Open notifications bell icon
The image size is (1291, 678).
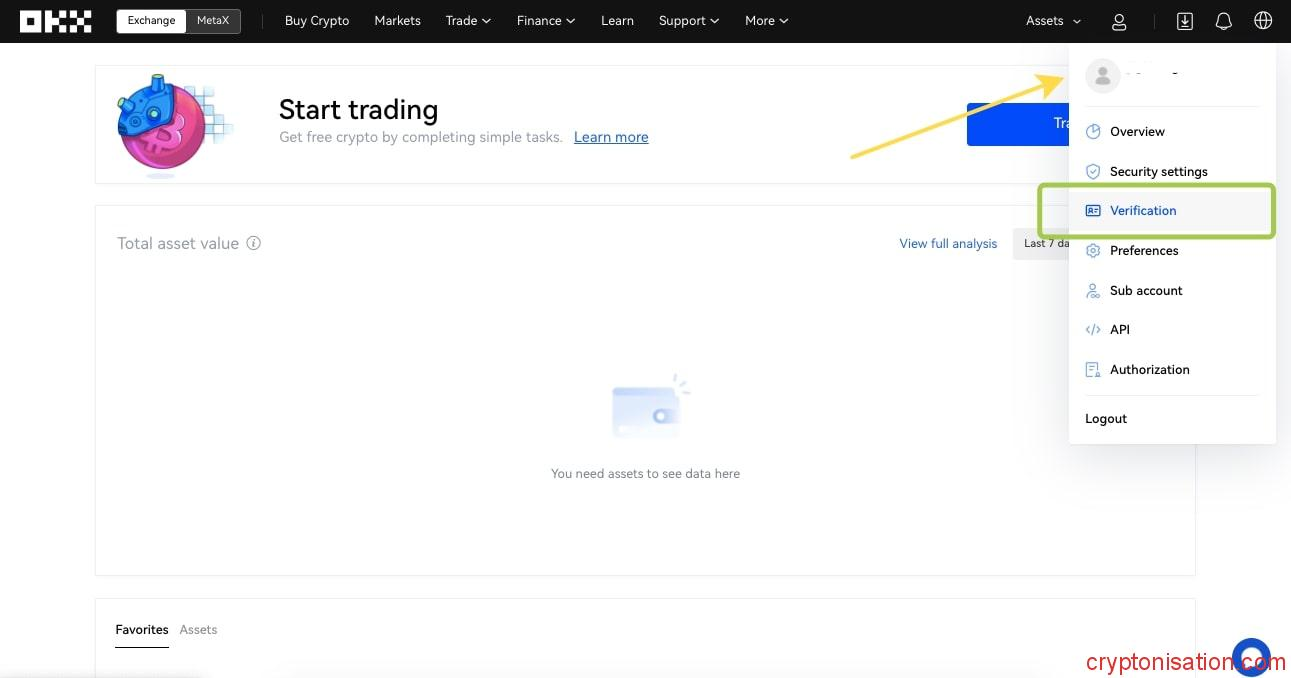click(x=1223, y=21)
